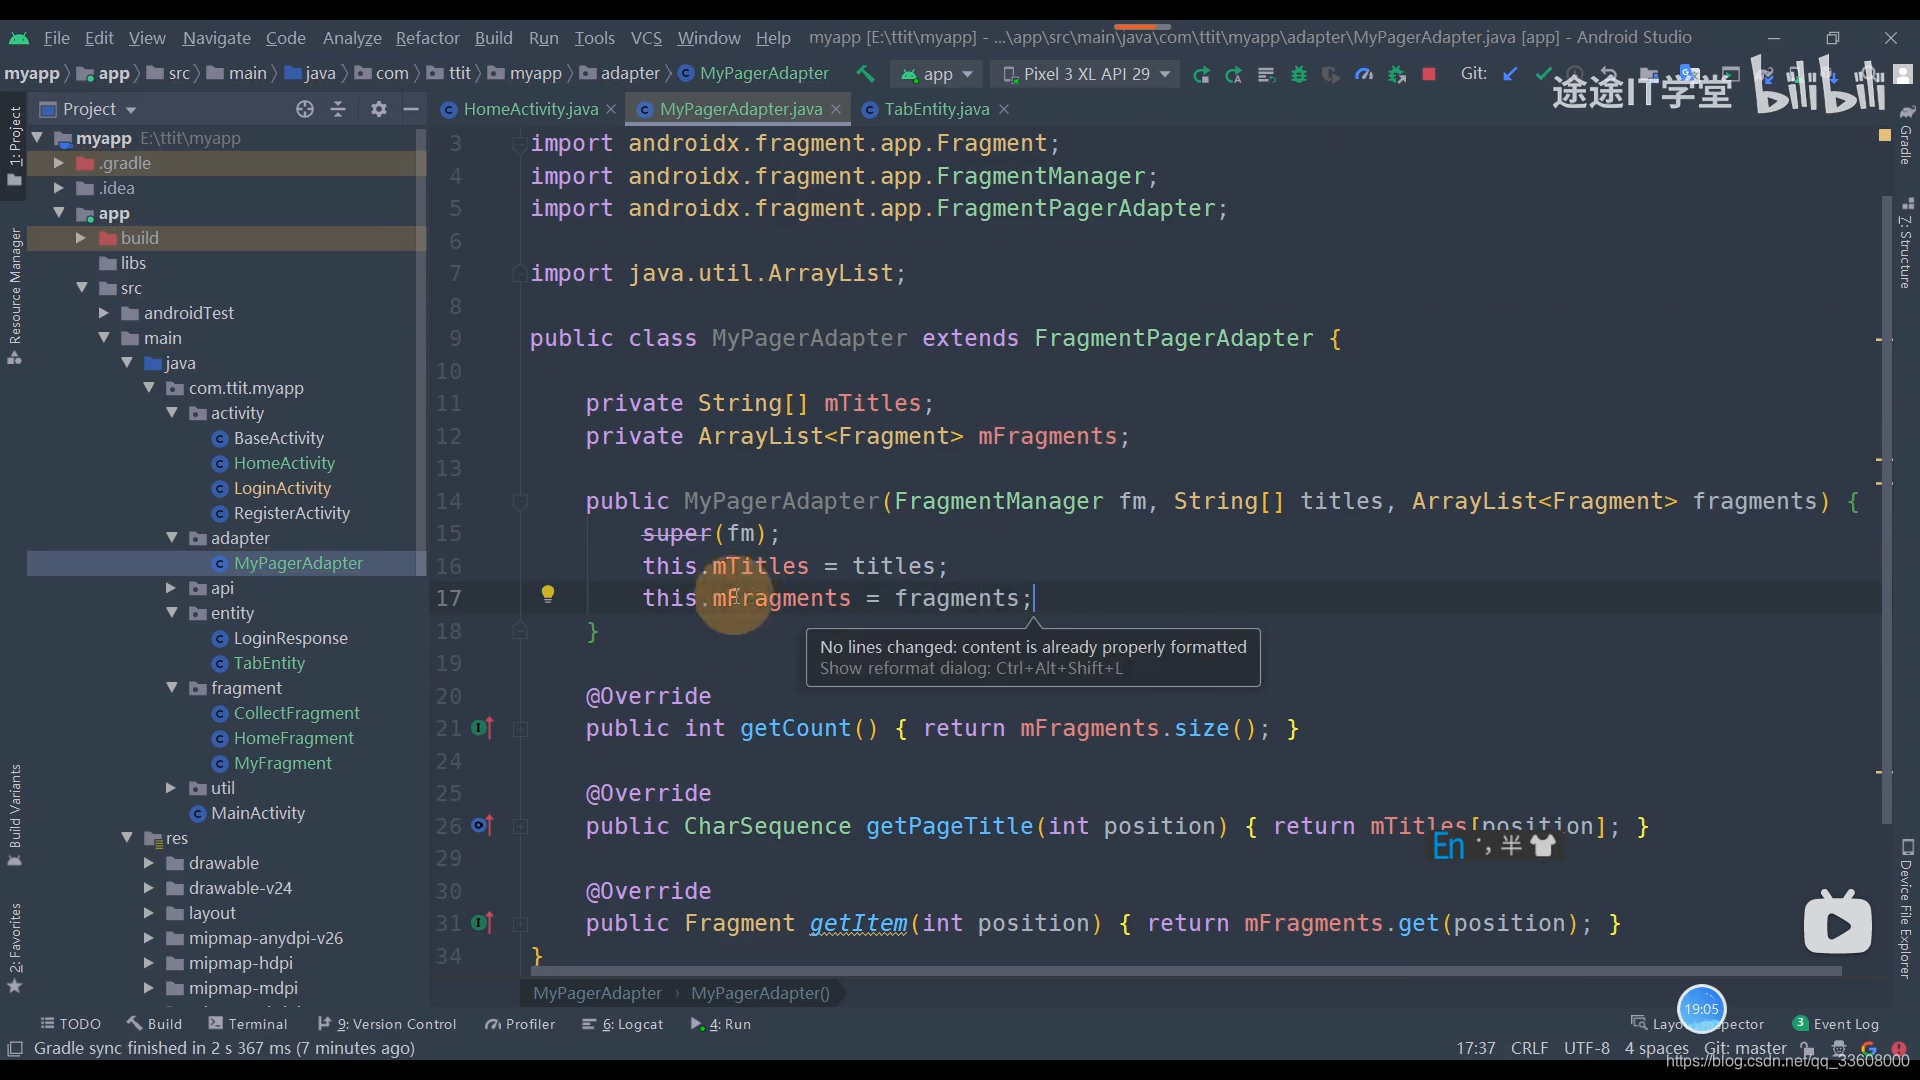Collapse the fragment package
1920x1080 pixels.
[x=172, y=688]
